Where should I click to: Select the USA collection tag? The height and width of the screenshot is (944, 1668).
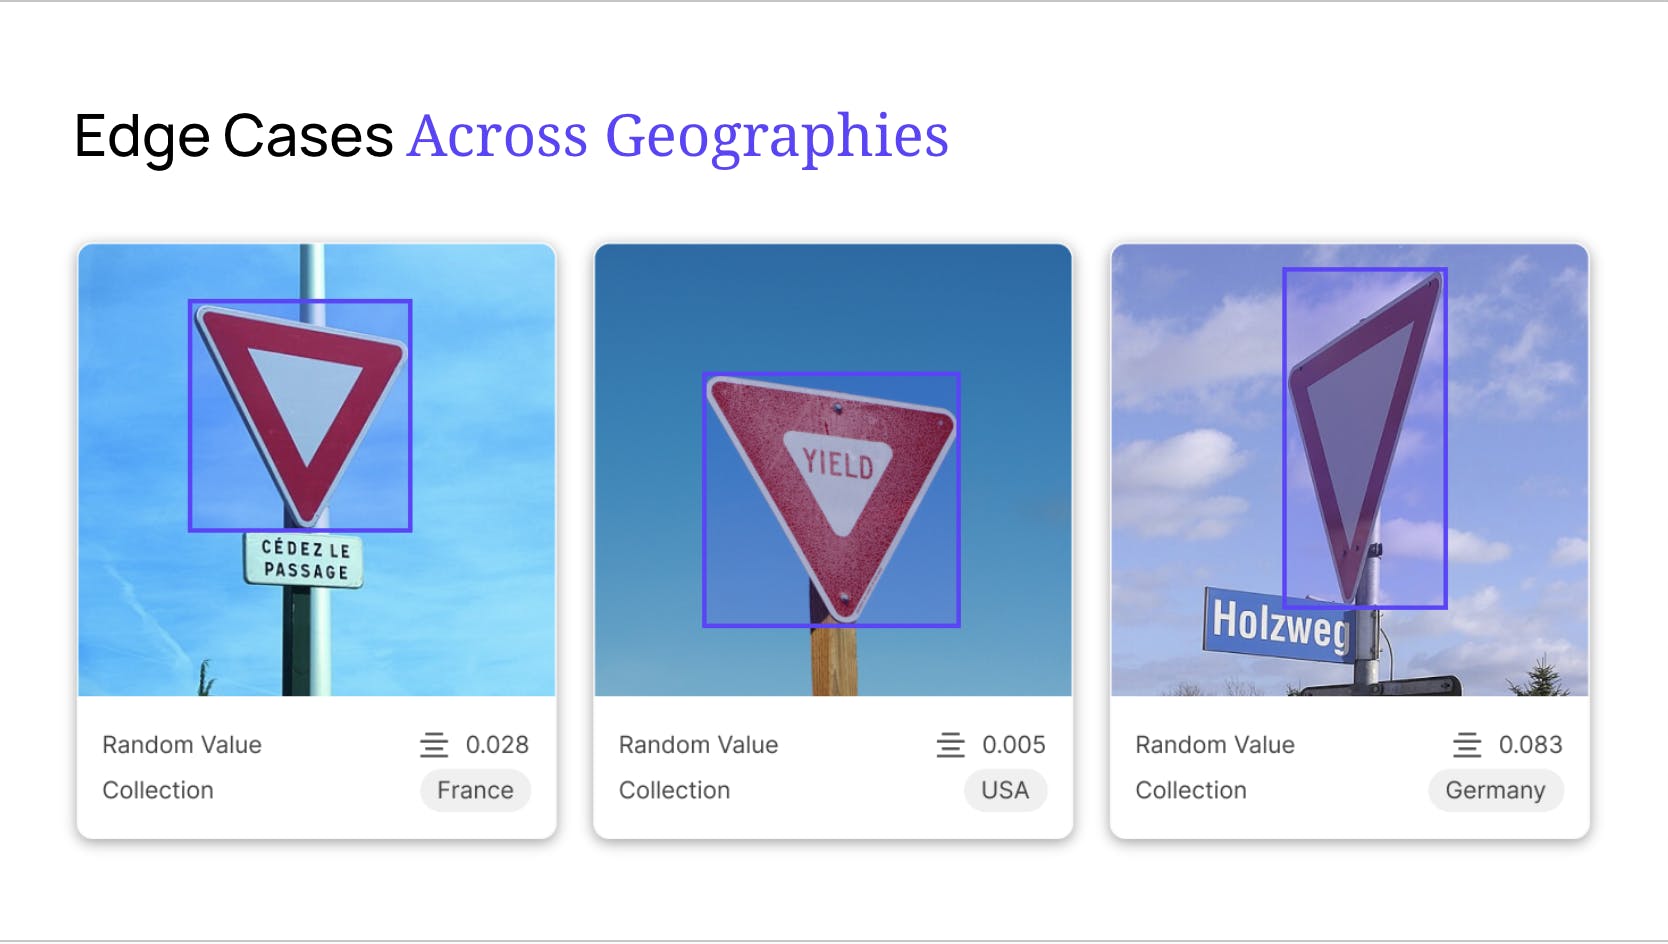[1005, 790]
